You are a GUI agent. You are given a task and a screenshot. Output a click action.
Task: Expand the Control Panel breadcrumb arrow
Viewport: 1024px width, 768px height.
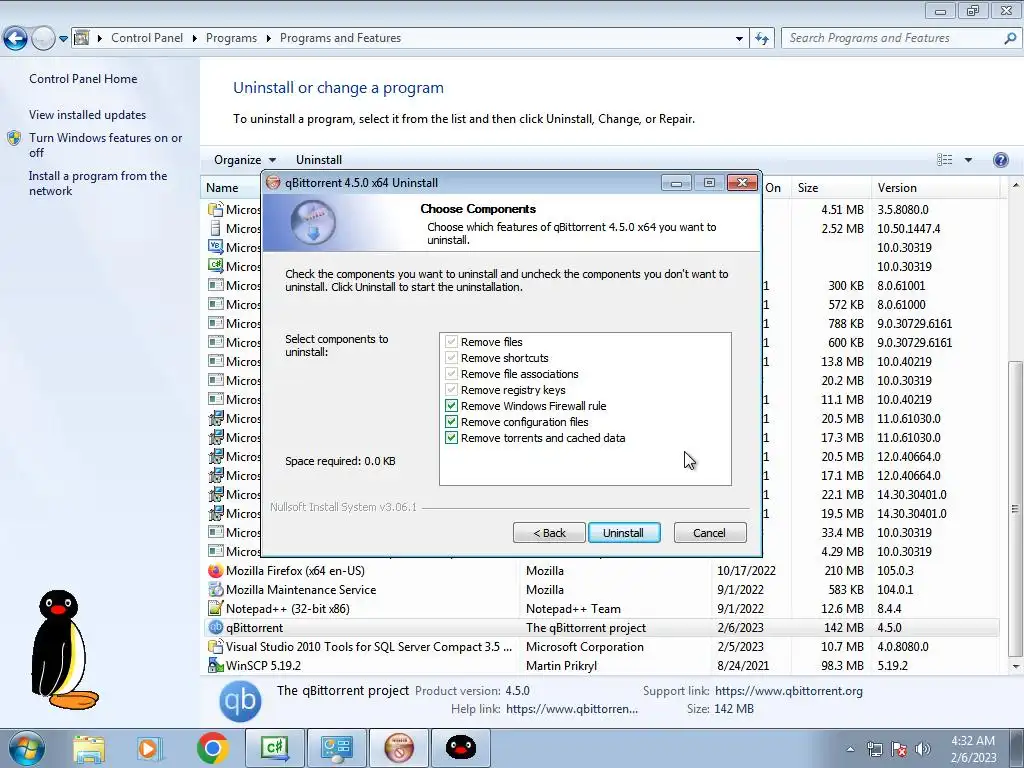pos(195,39)
